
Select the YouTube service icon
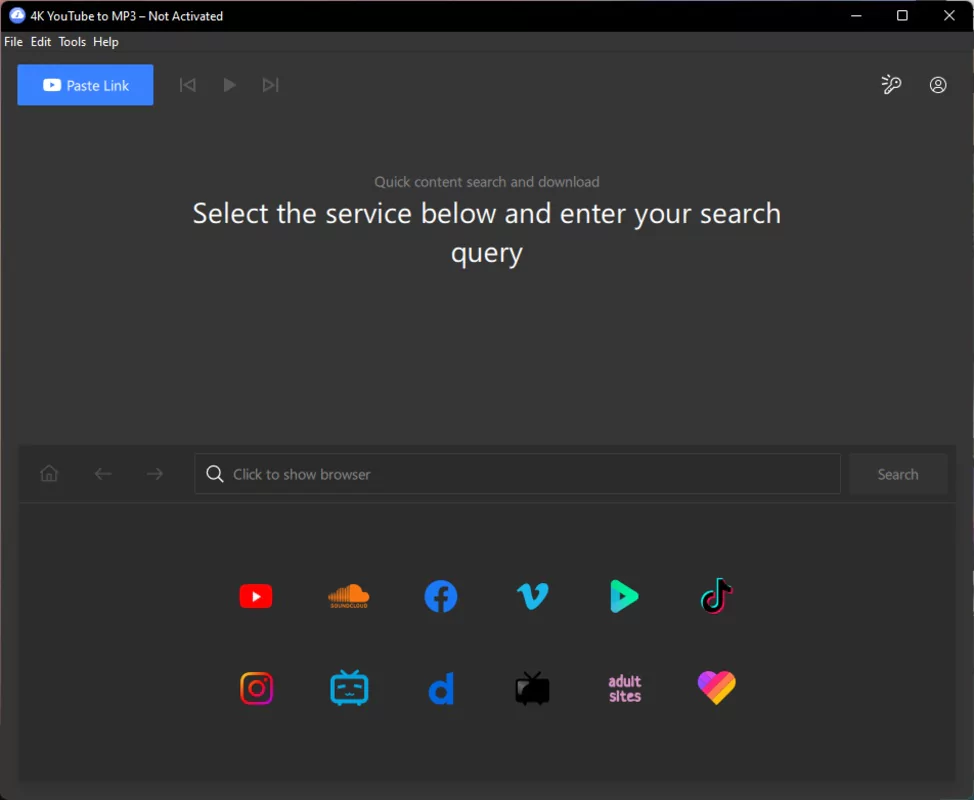[256, 596]
